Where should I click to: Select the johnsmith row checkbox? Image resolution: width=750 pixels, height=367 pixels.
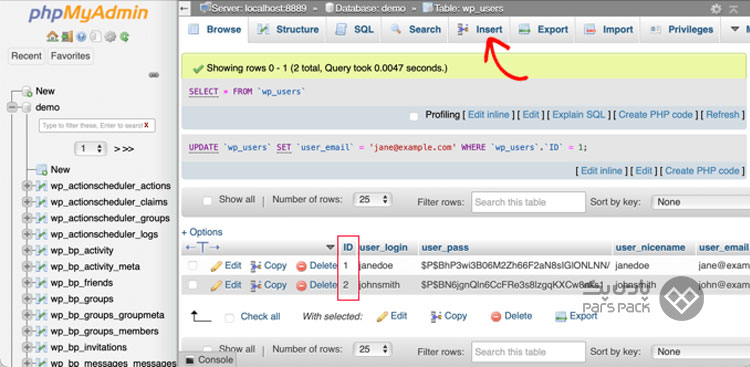click(193, 285)
